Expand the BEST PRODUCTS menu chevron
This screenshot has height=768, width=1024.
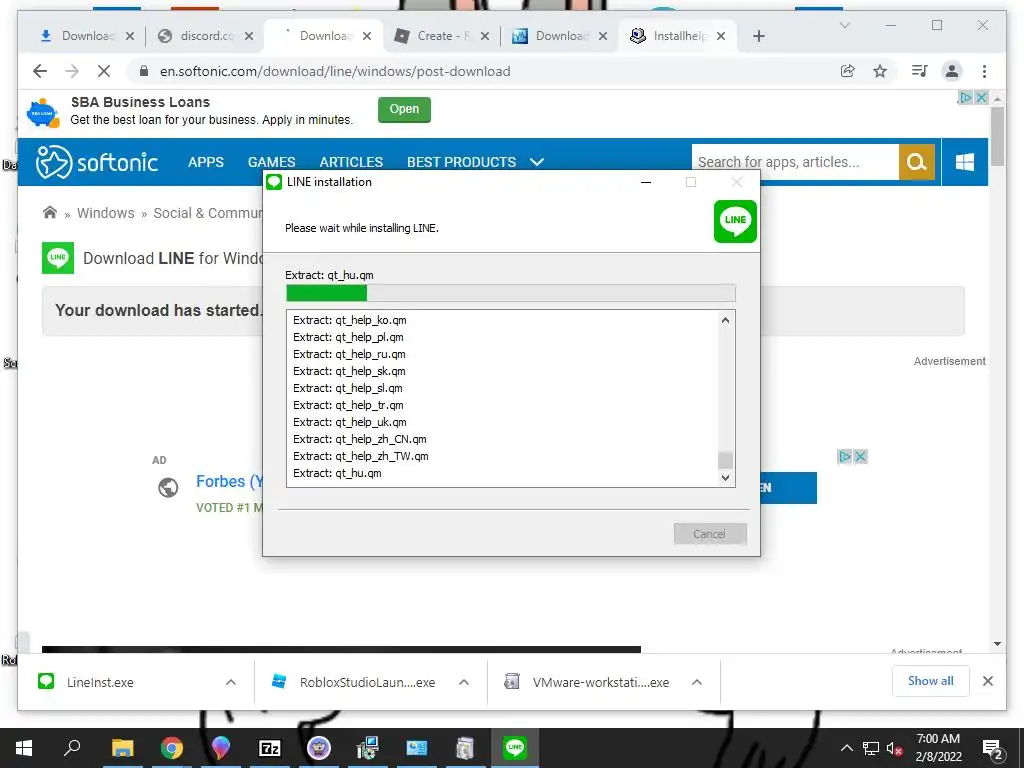pyautogui.click(x=537, y=162)
